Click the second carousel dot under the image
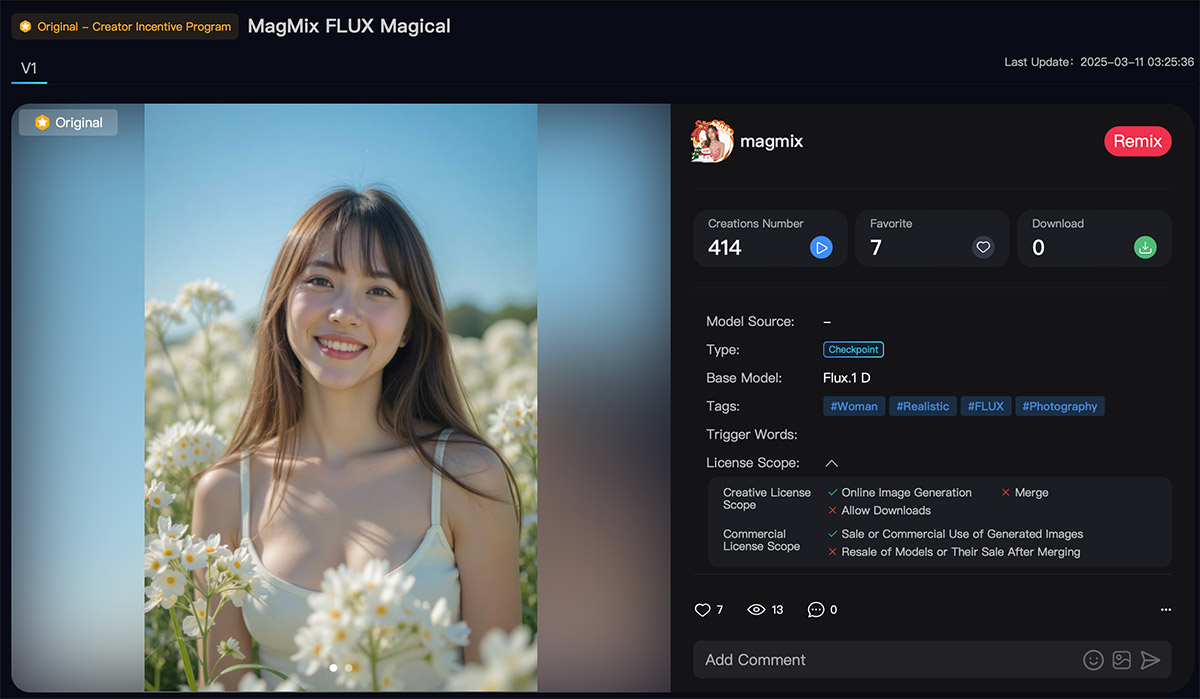The image size is (1200, 699). 348,667
